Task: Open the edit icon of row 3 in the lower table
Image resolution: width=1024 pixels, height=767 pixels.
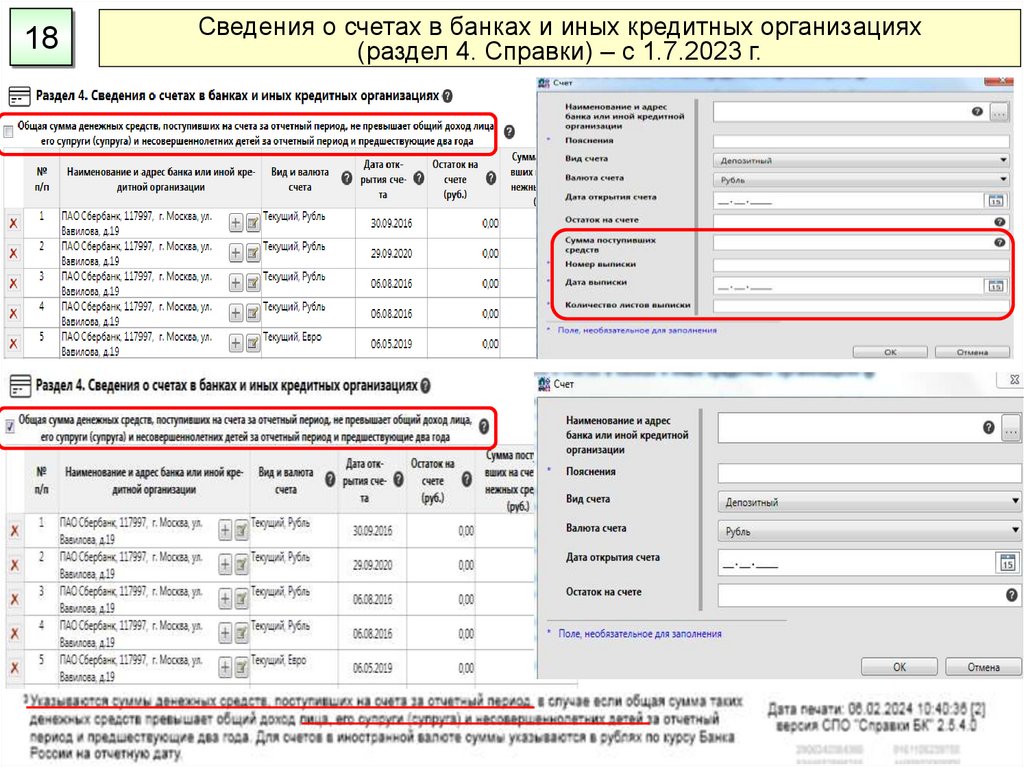Action: [x=241, y=598]
